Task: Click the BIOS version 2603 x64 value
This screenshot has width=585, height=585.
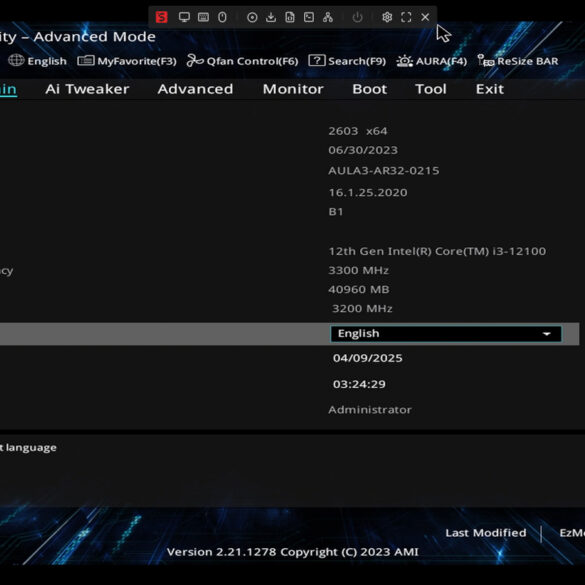Action: click(x=357, y=131)
